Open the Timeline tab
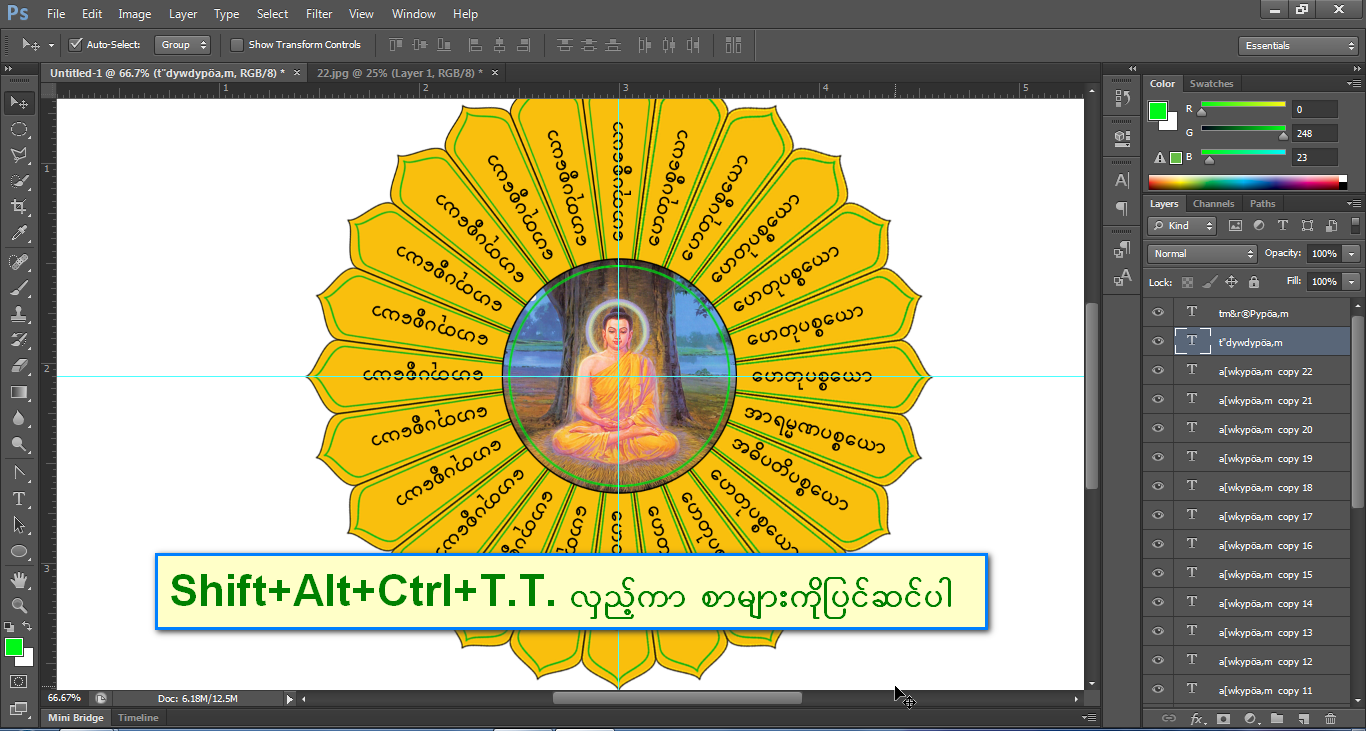 click(138, 718)
